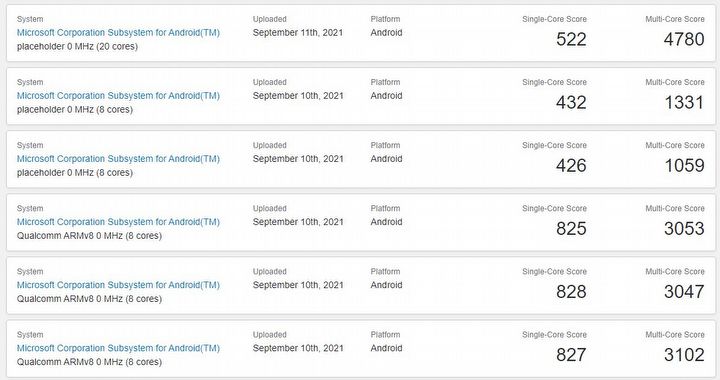Open the result link with 20 cores

pos(118,33)
